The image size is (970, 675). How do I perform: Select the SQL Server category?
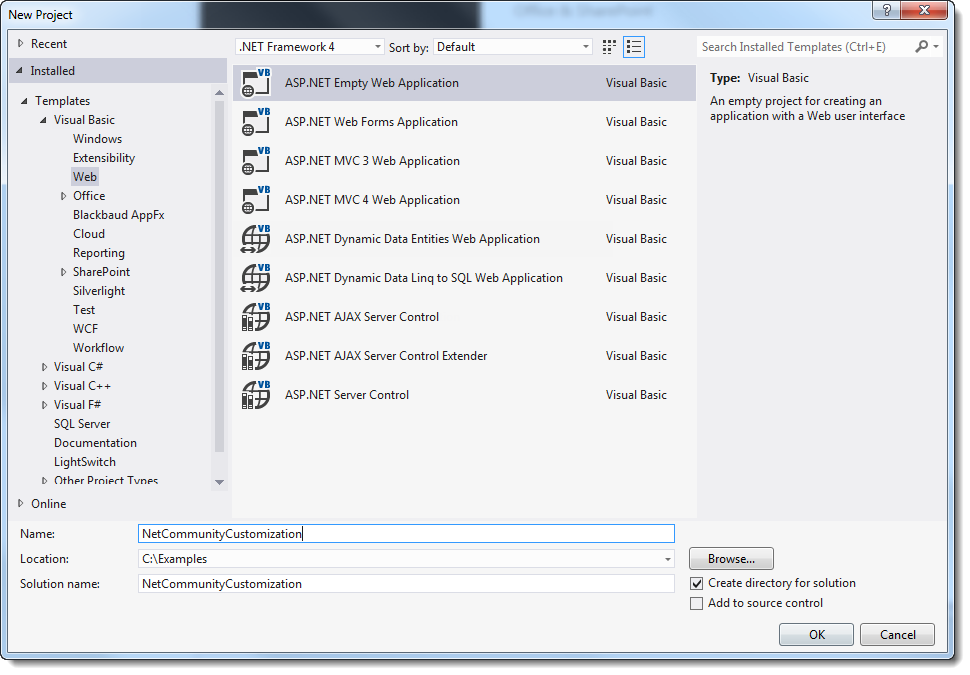point(82,424)
